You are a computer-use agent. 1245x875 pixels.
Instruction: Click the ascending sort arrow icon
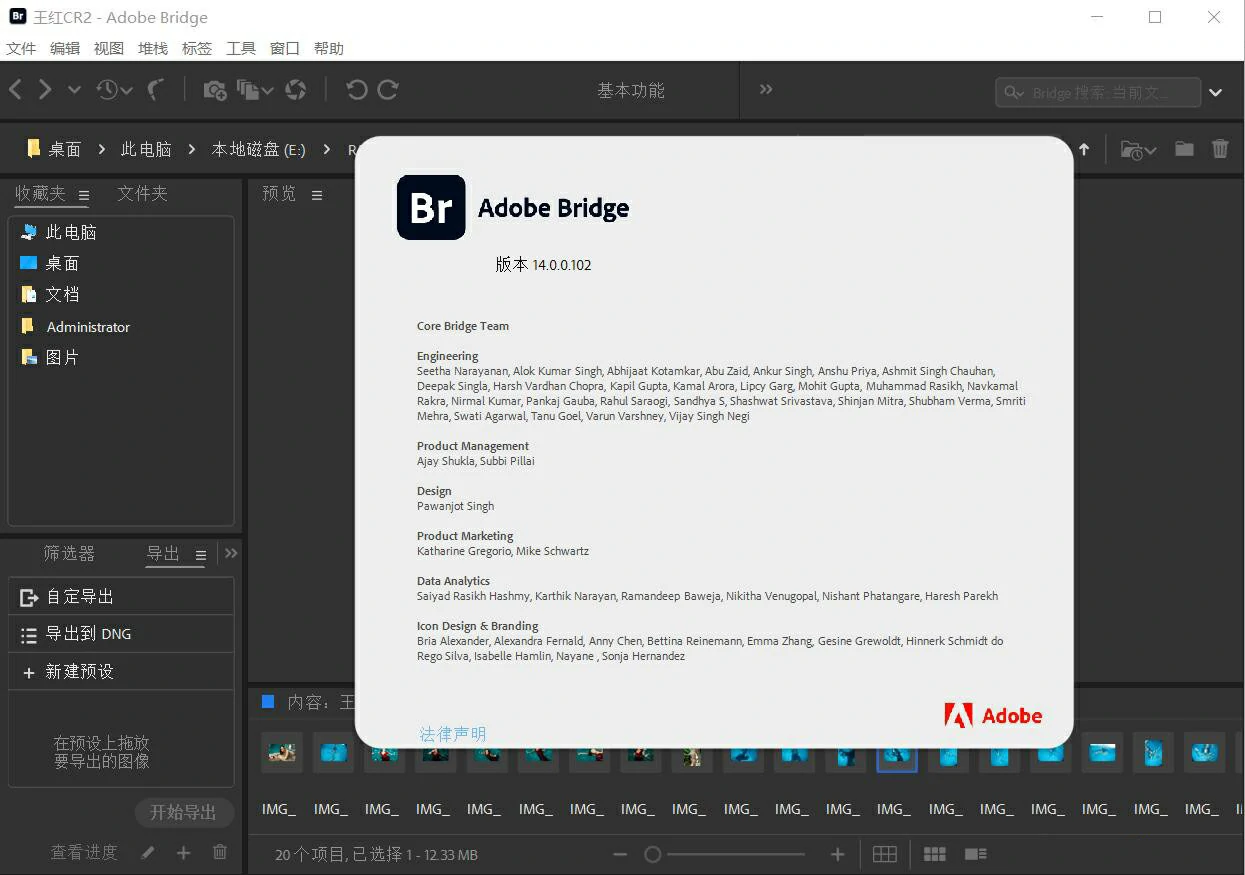(1084, 149)
